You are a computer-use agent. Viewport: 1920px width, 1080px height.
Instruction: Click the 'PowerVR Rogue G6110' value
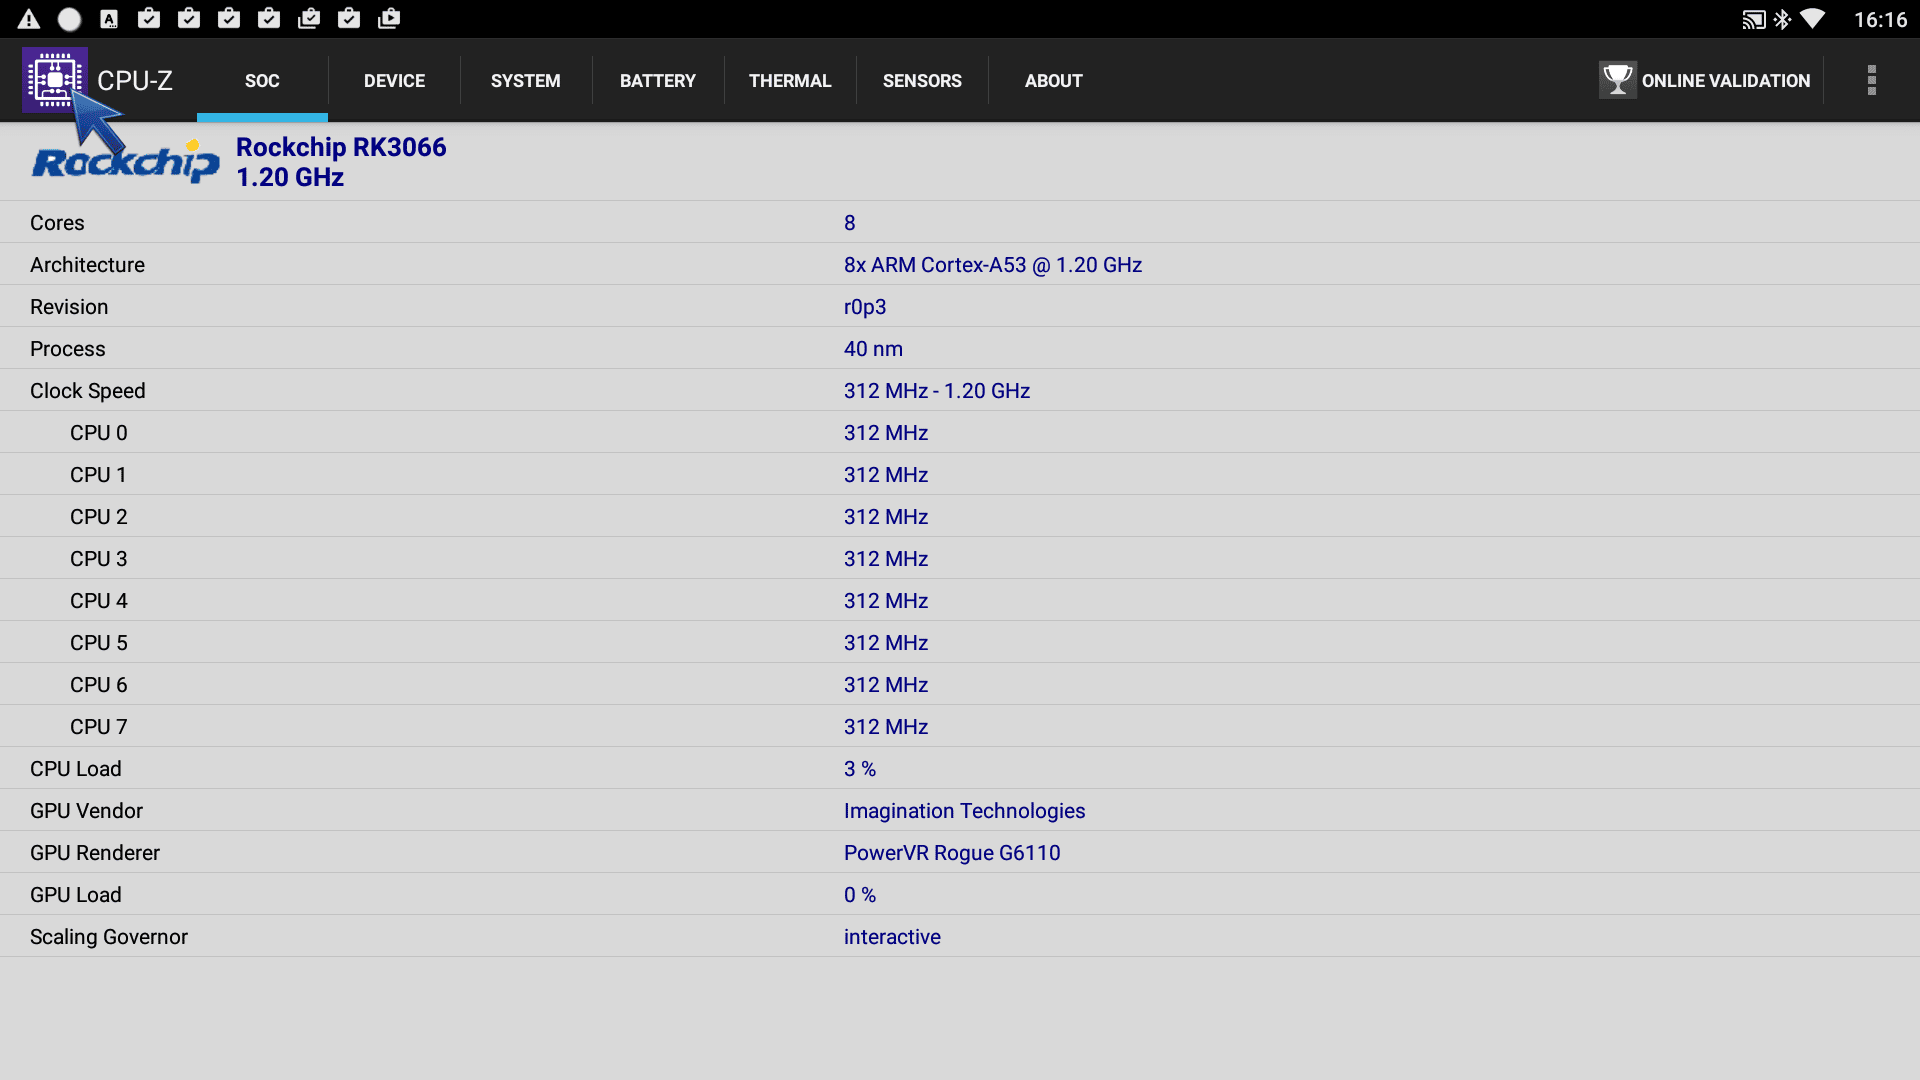951,853
